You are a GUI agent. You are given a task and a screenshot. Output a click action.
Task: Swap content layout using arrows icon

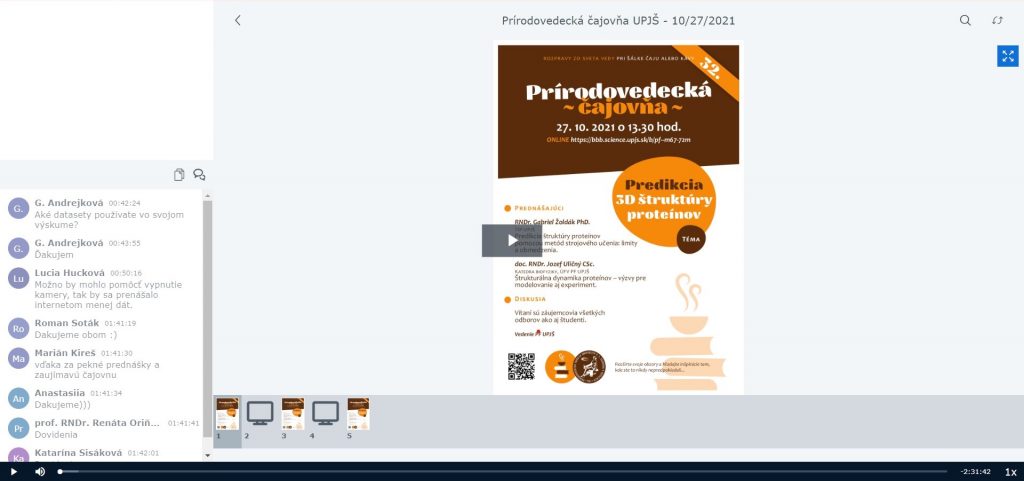997,20
